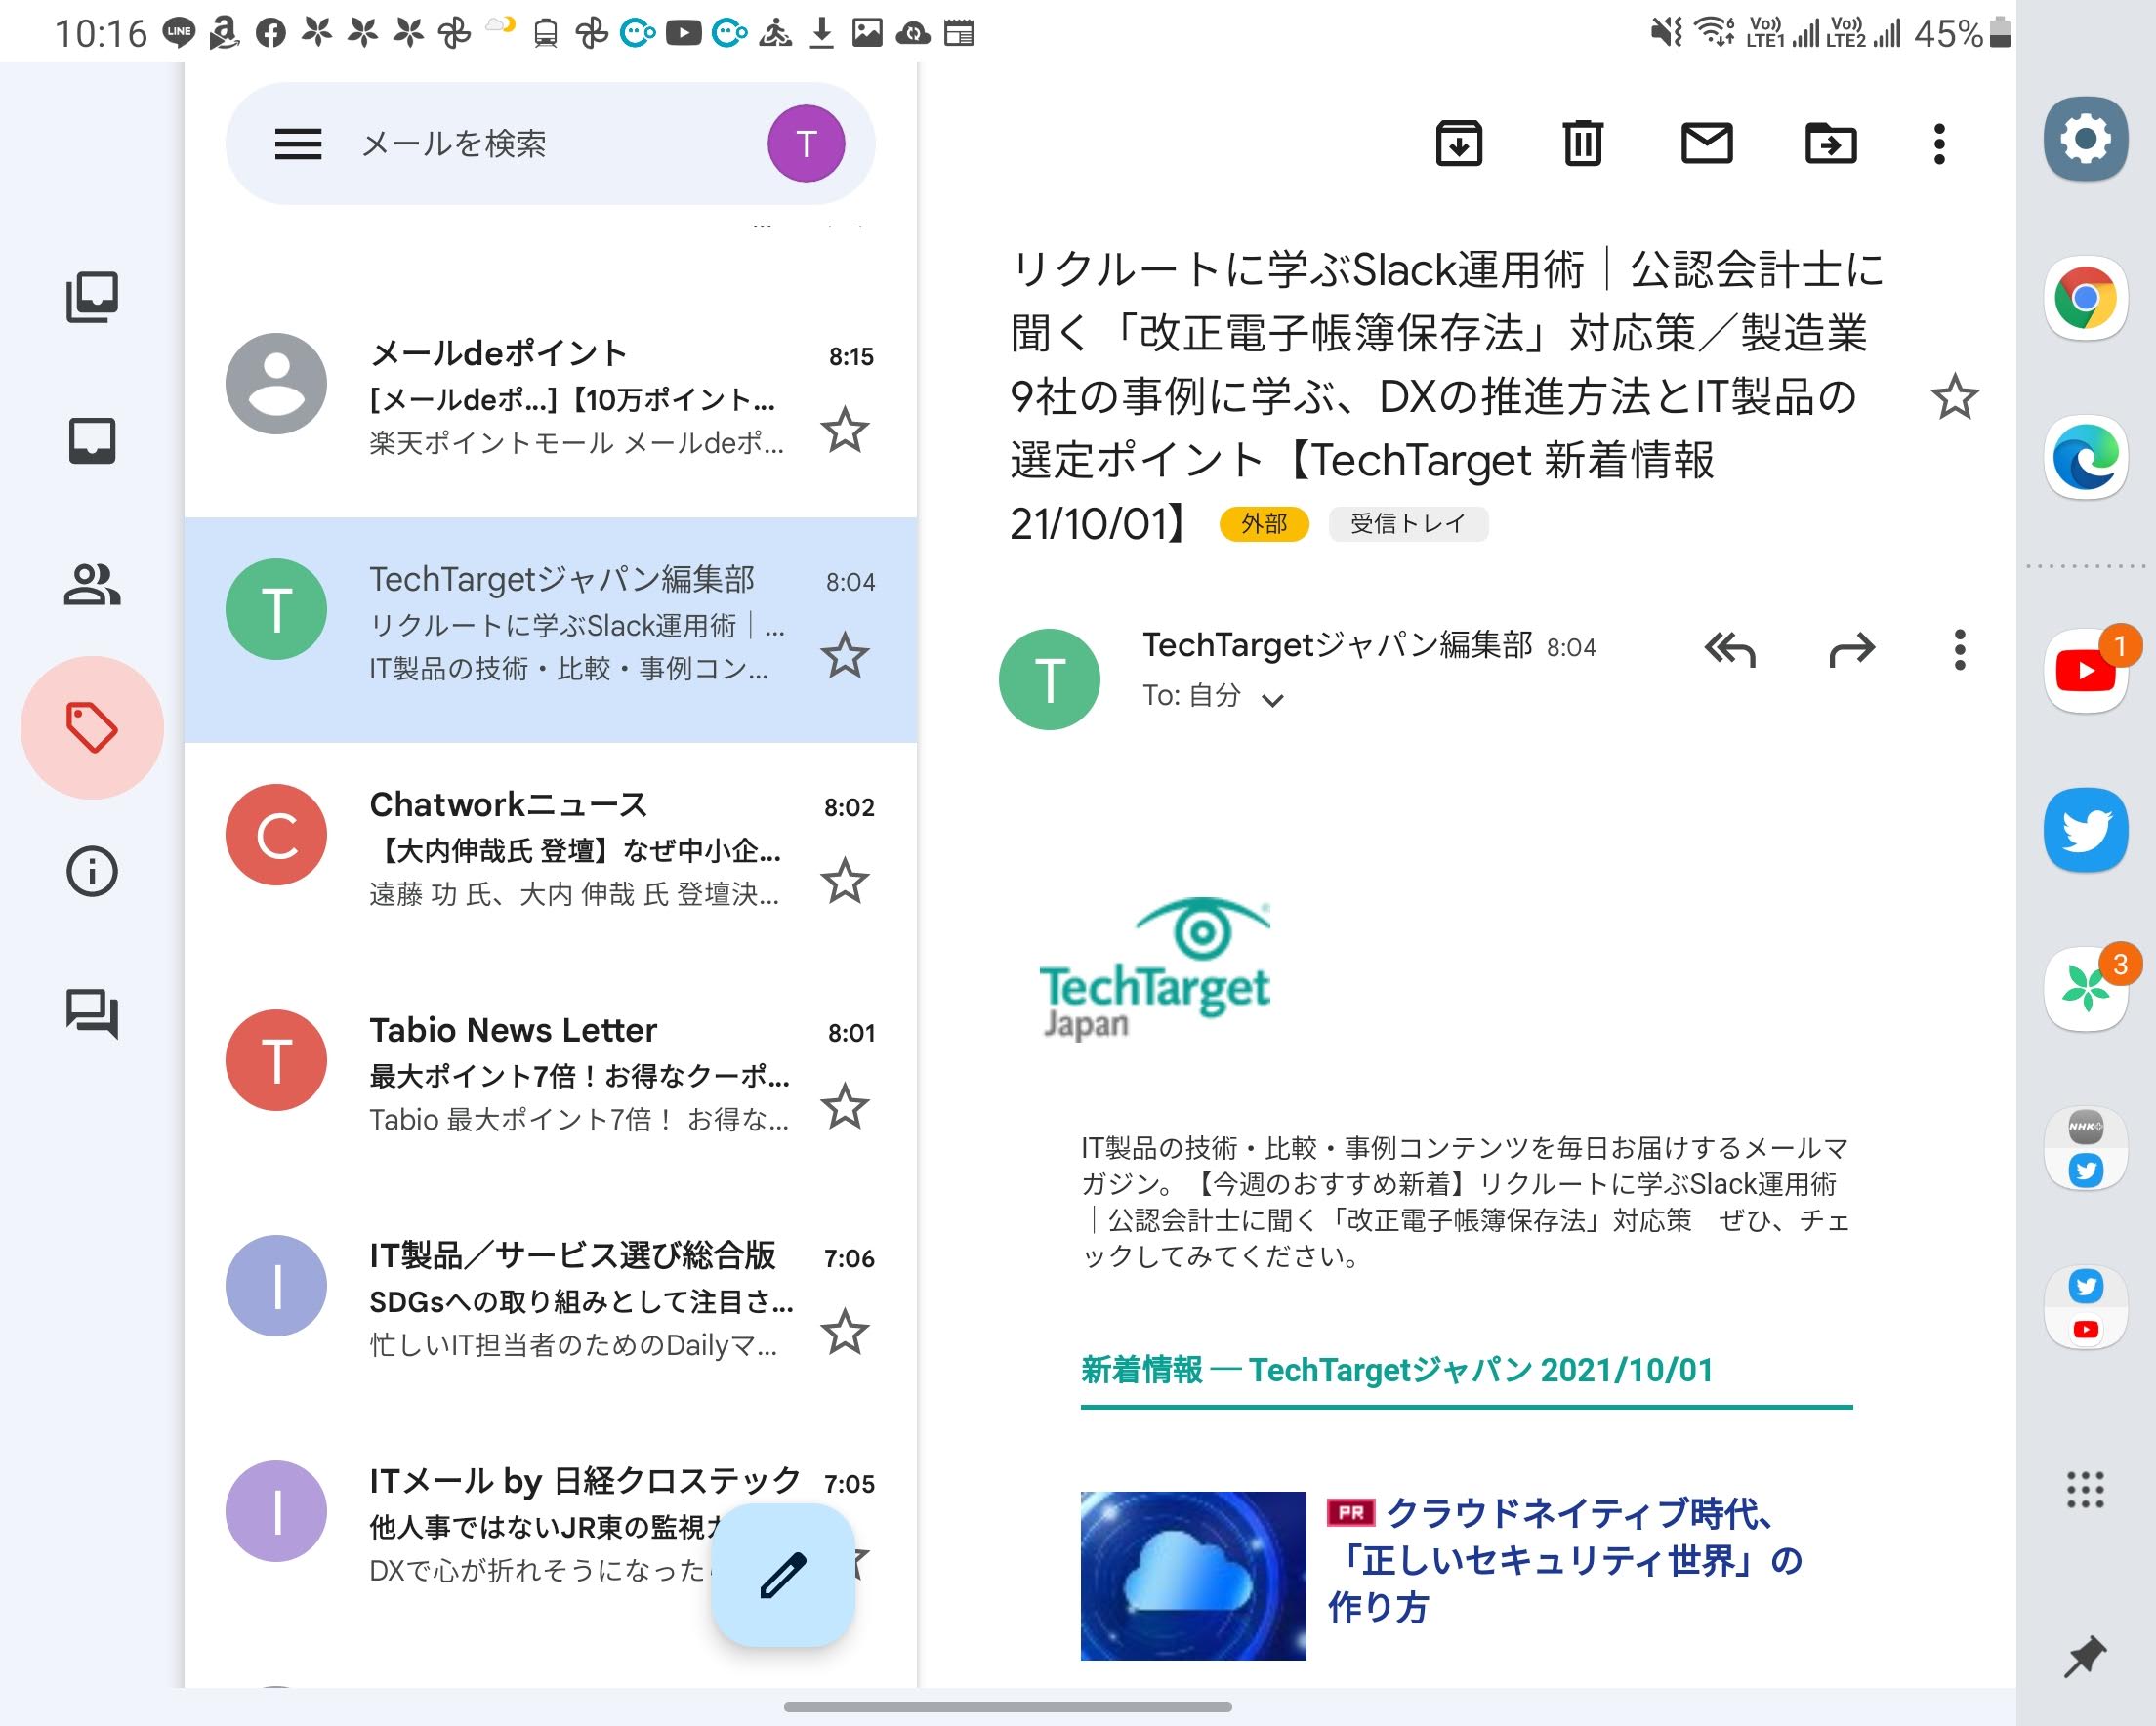The width and height of the screenshot is (2156, 1726).
Task: Tap the red C avatar of Chatwork
Action: tap(276, 834)
